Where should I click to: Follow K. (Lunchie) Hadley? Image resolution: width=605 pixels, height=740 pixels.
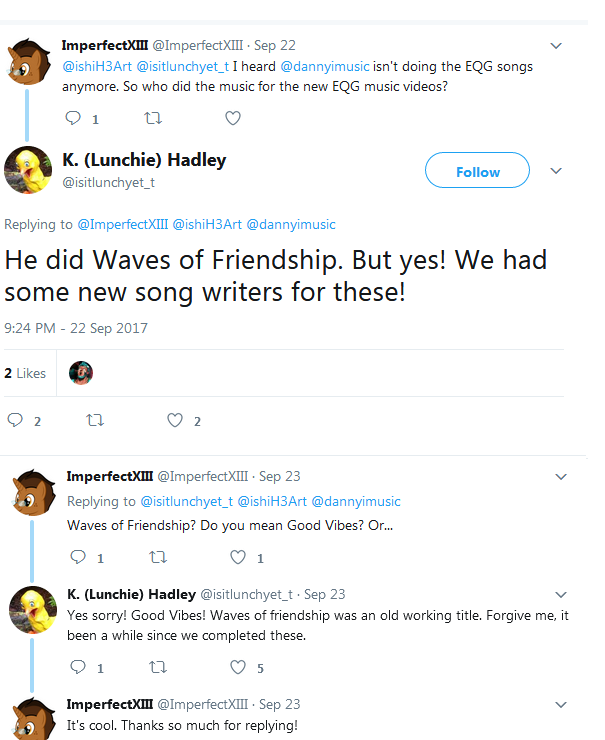click(477, 171)
